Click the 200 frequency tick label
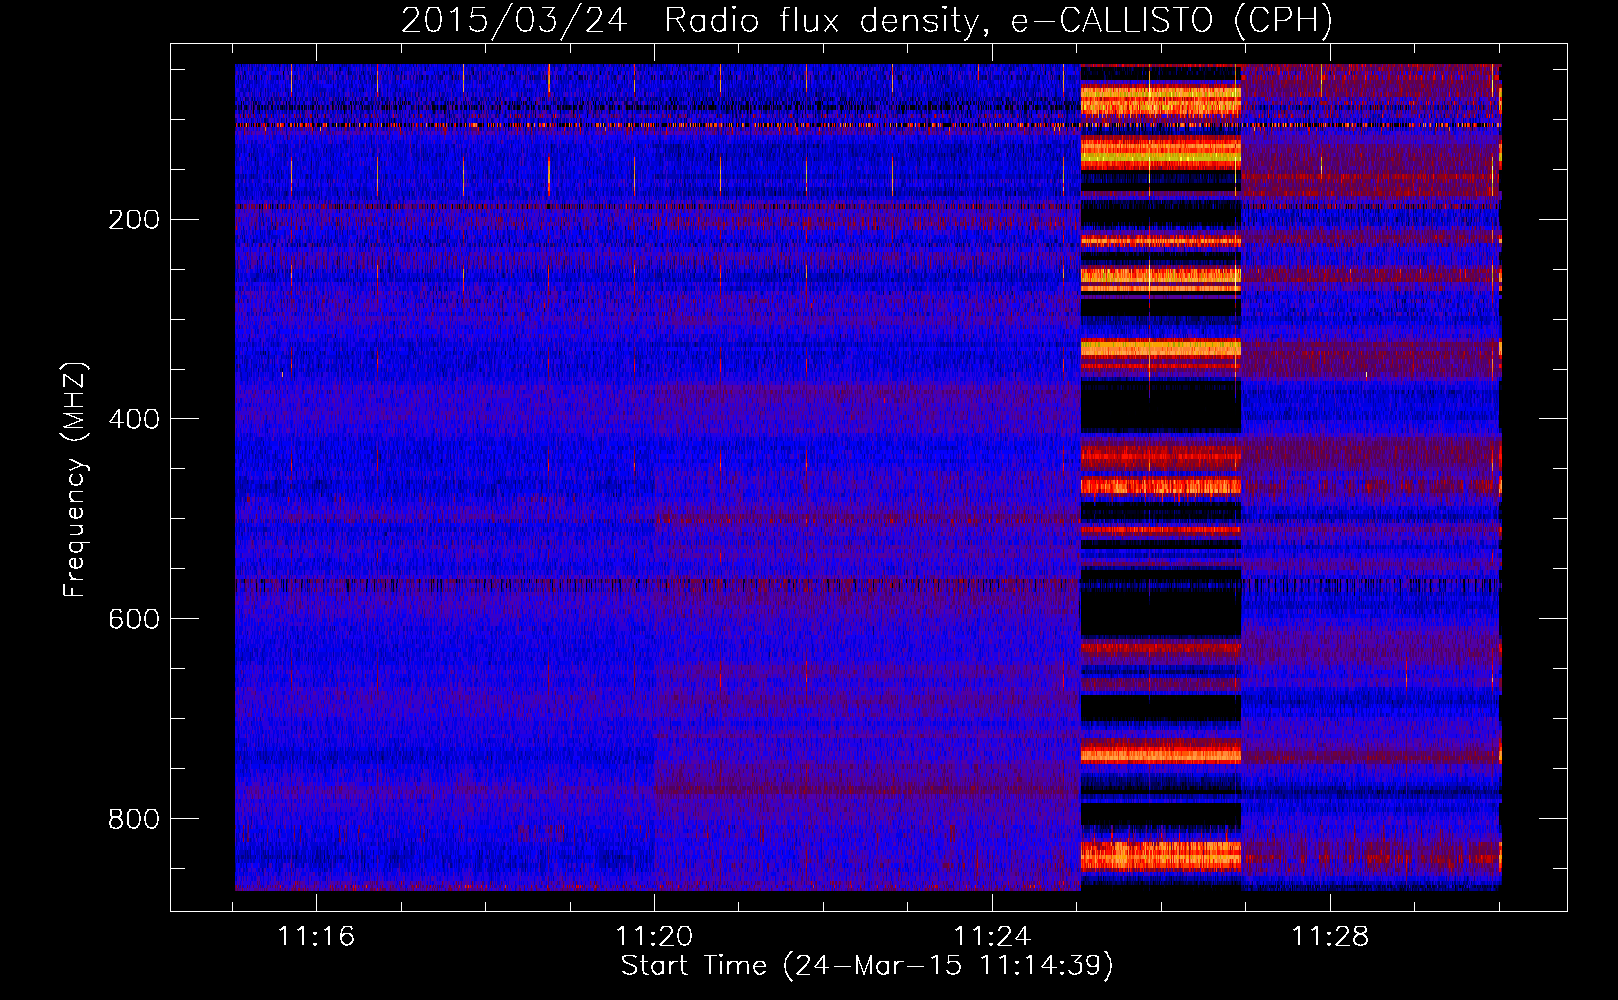 tap(134, 219)
